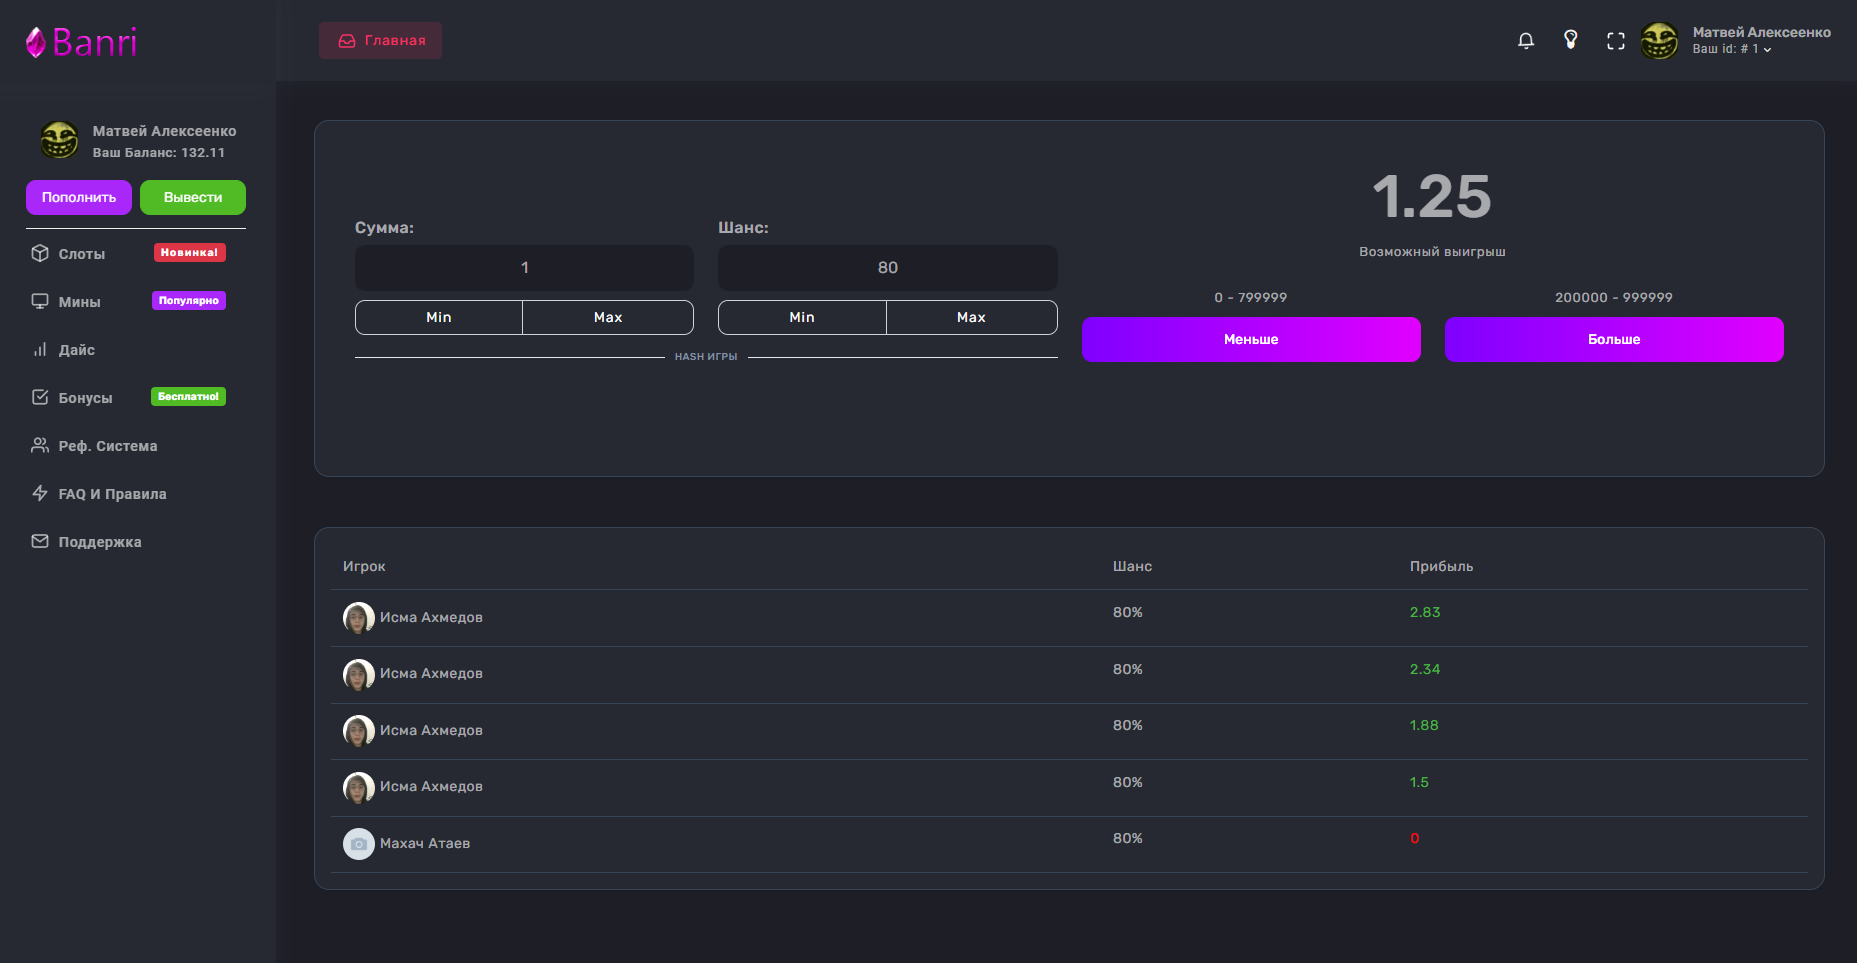The height and width of the screenshot is (963, 1857).
Task: Open Реф. Система from the sidebar
Action: coord(107,446)
